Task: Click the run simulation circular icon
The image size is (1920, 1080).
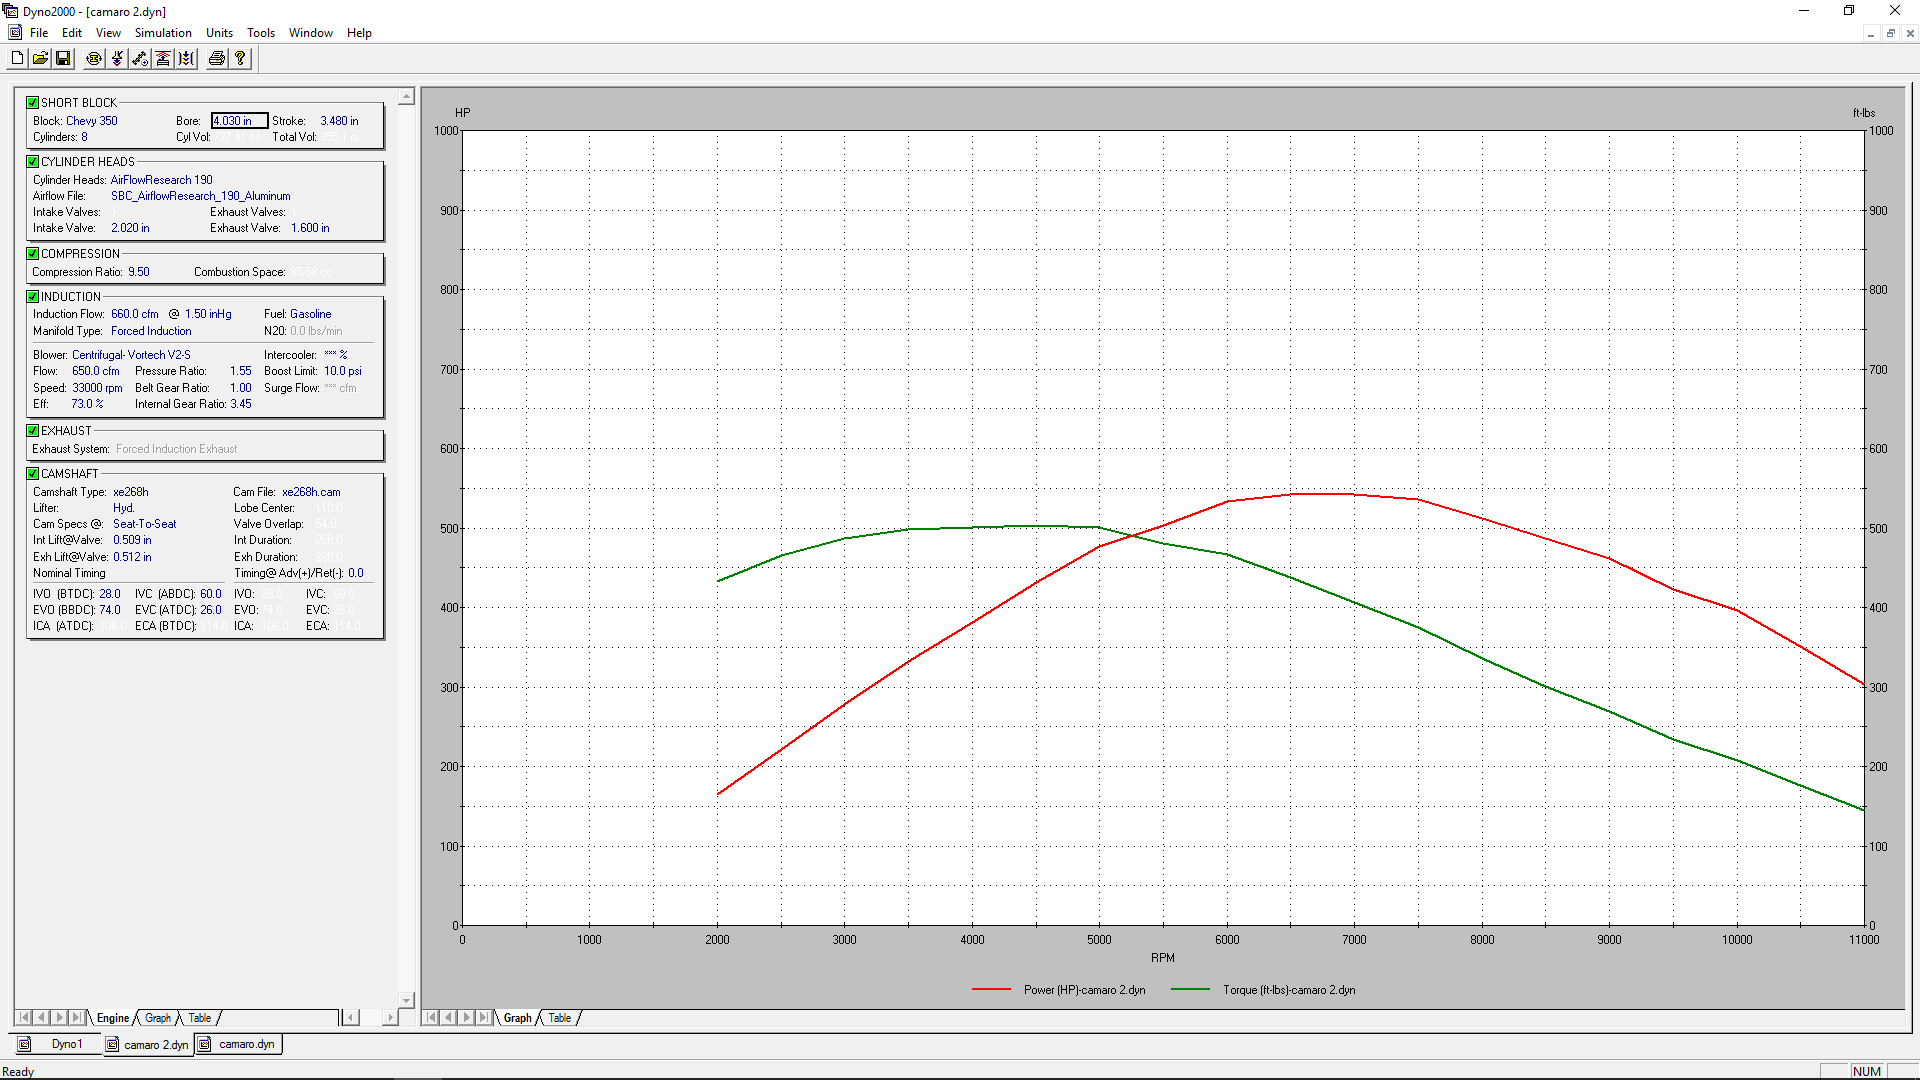Action: point(94,59)
